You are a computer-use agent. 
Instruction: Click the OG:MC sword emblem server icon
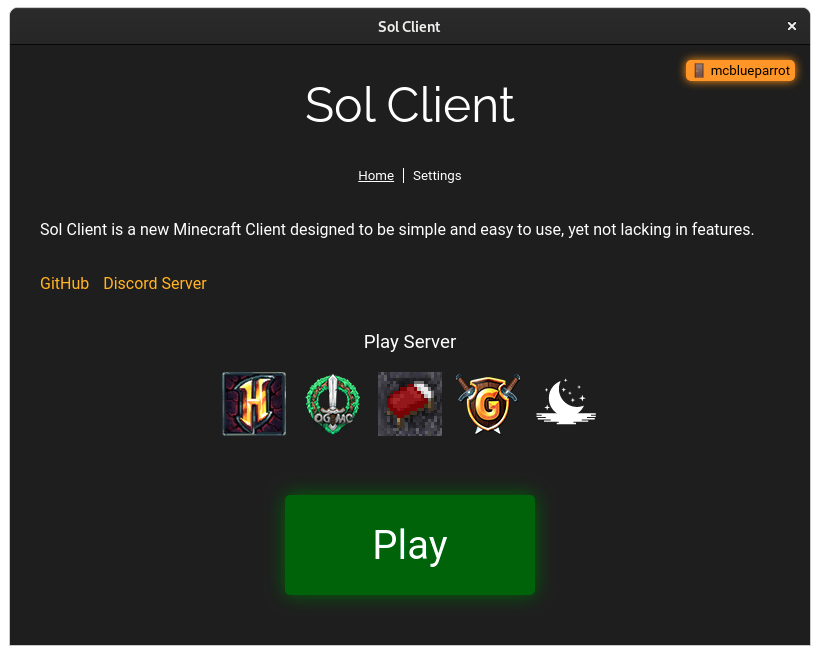[x=331, y=403]
